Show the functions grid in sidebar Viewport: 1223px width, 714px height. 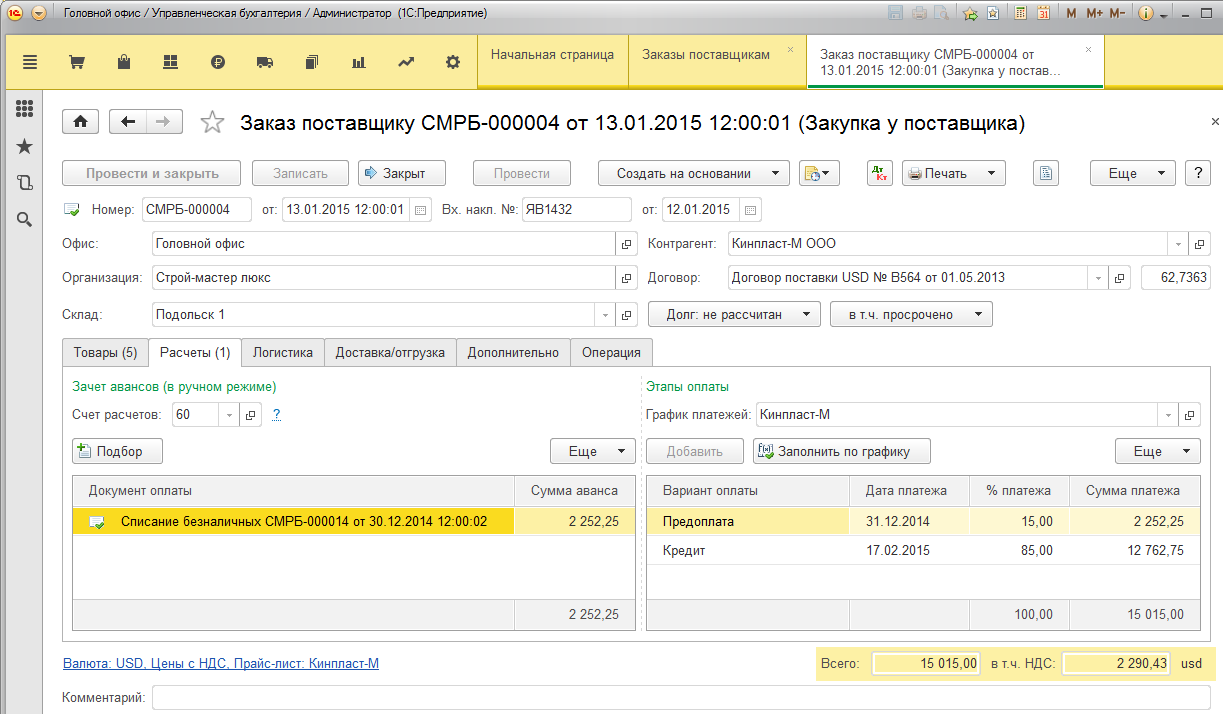click(x=25, y=110)
